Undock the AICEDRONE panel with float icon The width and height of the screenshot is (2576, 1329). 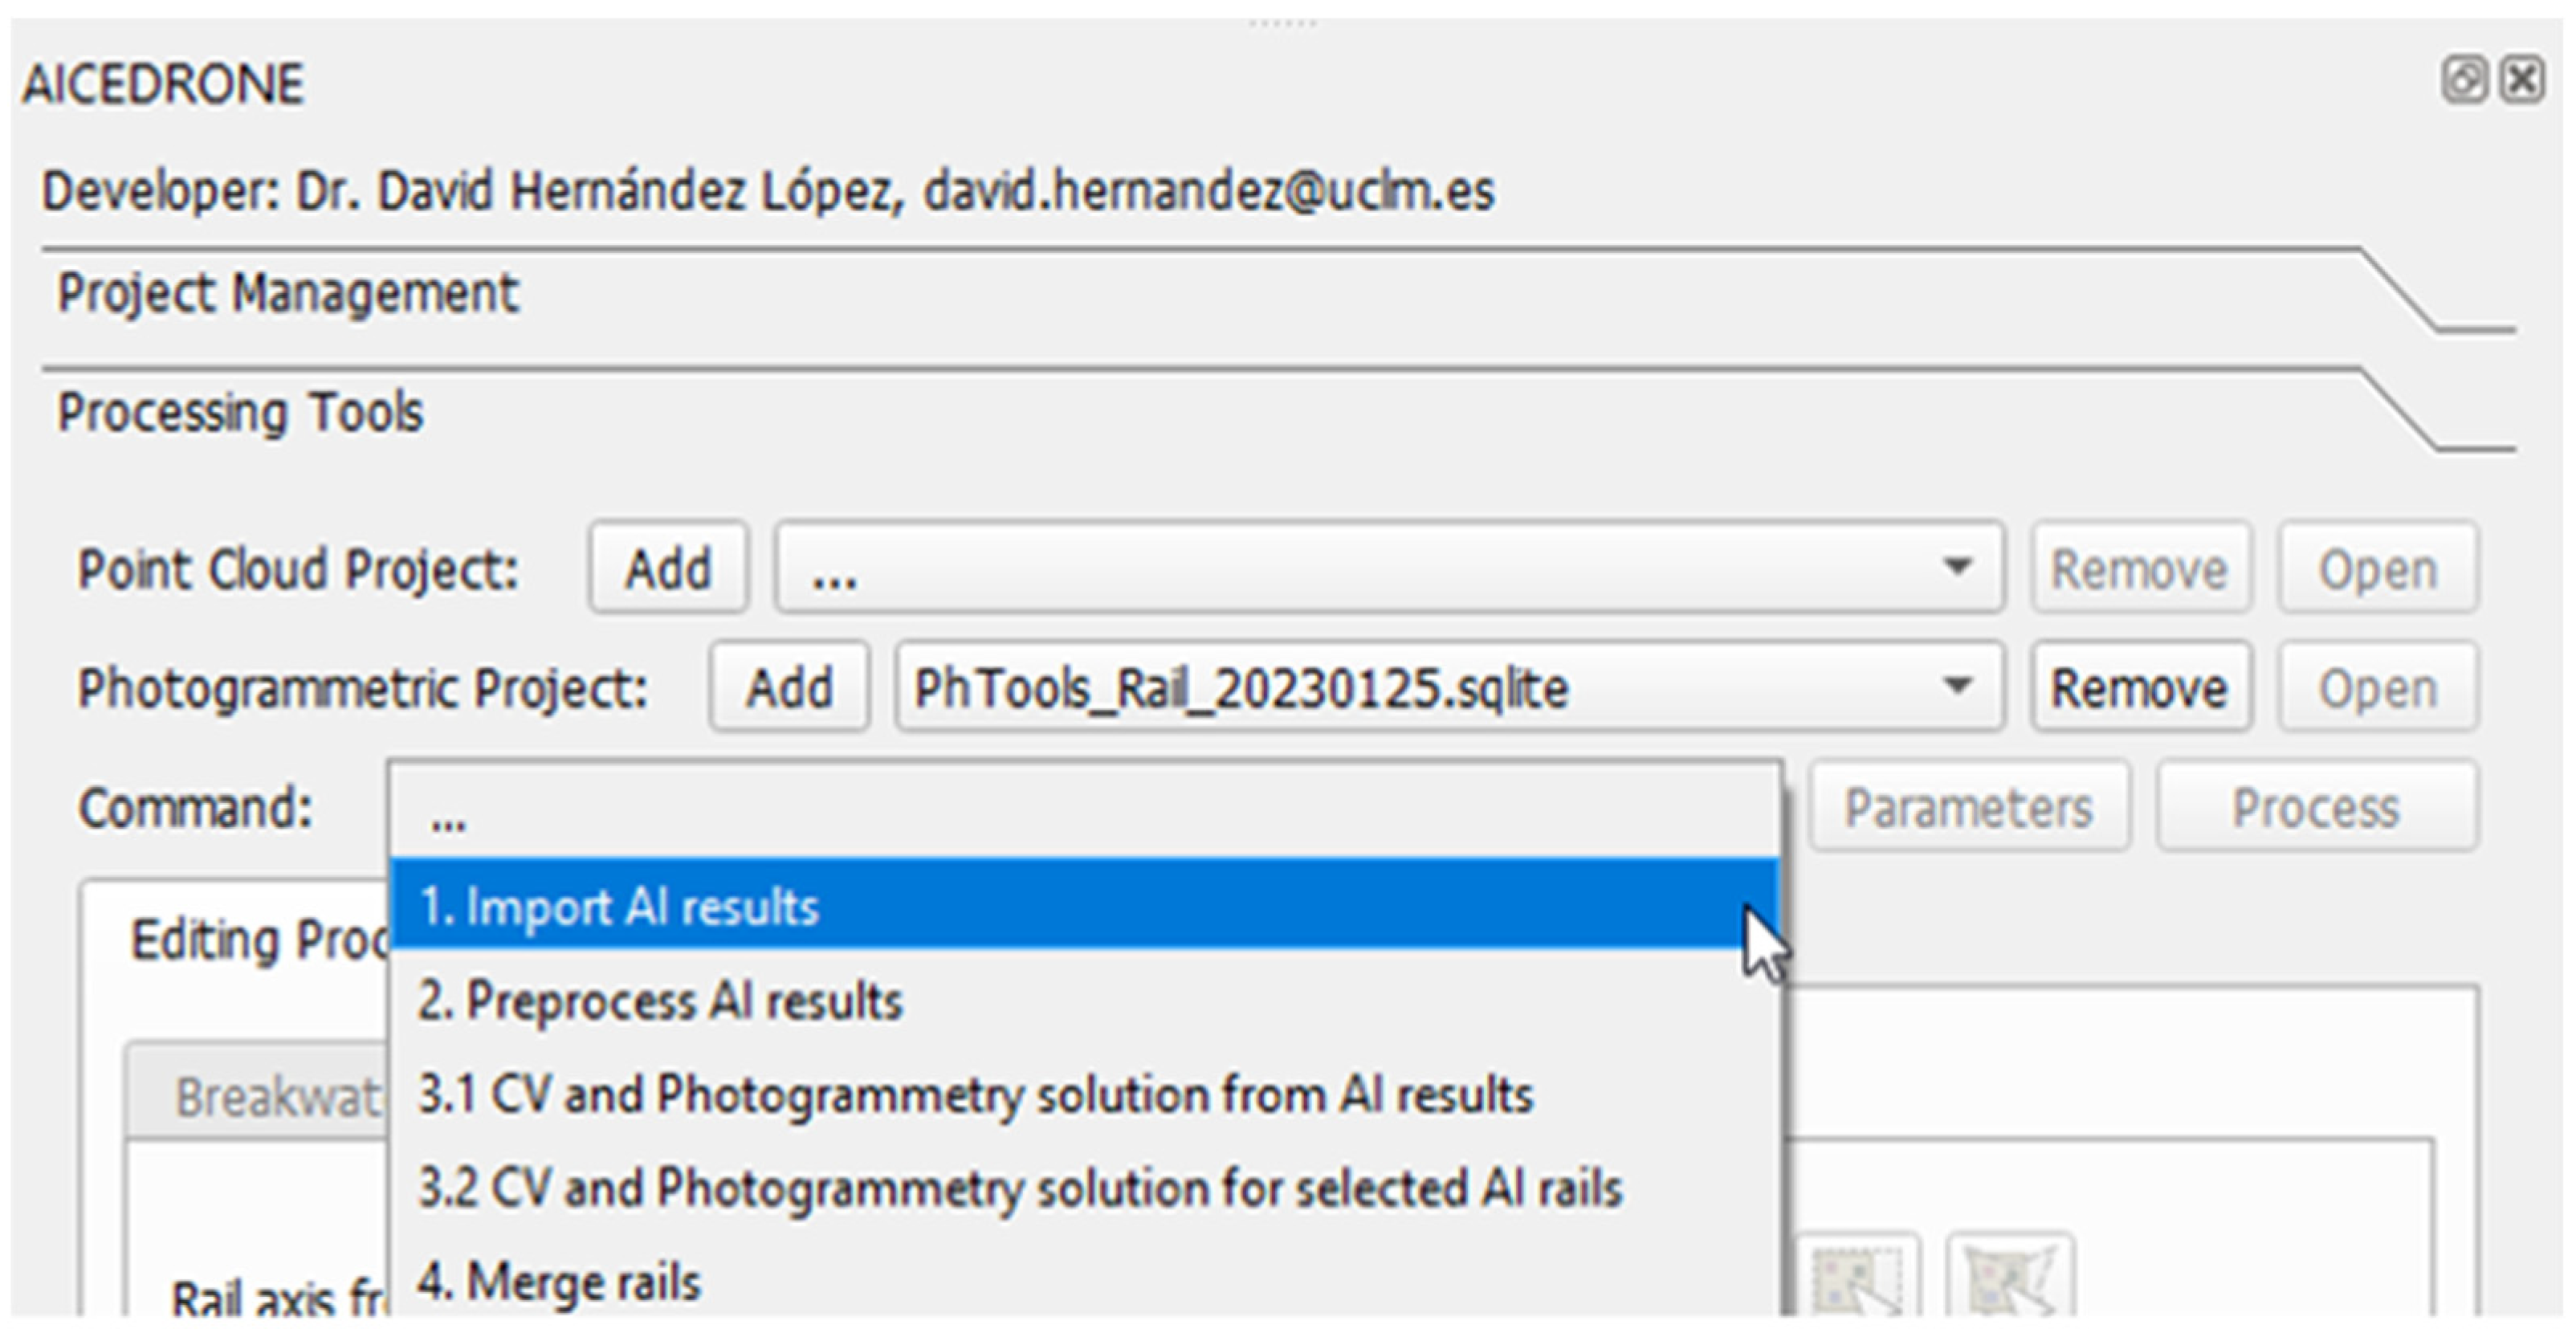coord(2464,80)
